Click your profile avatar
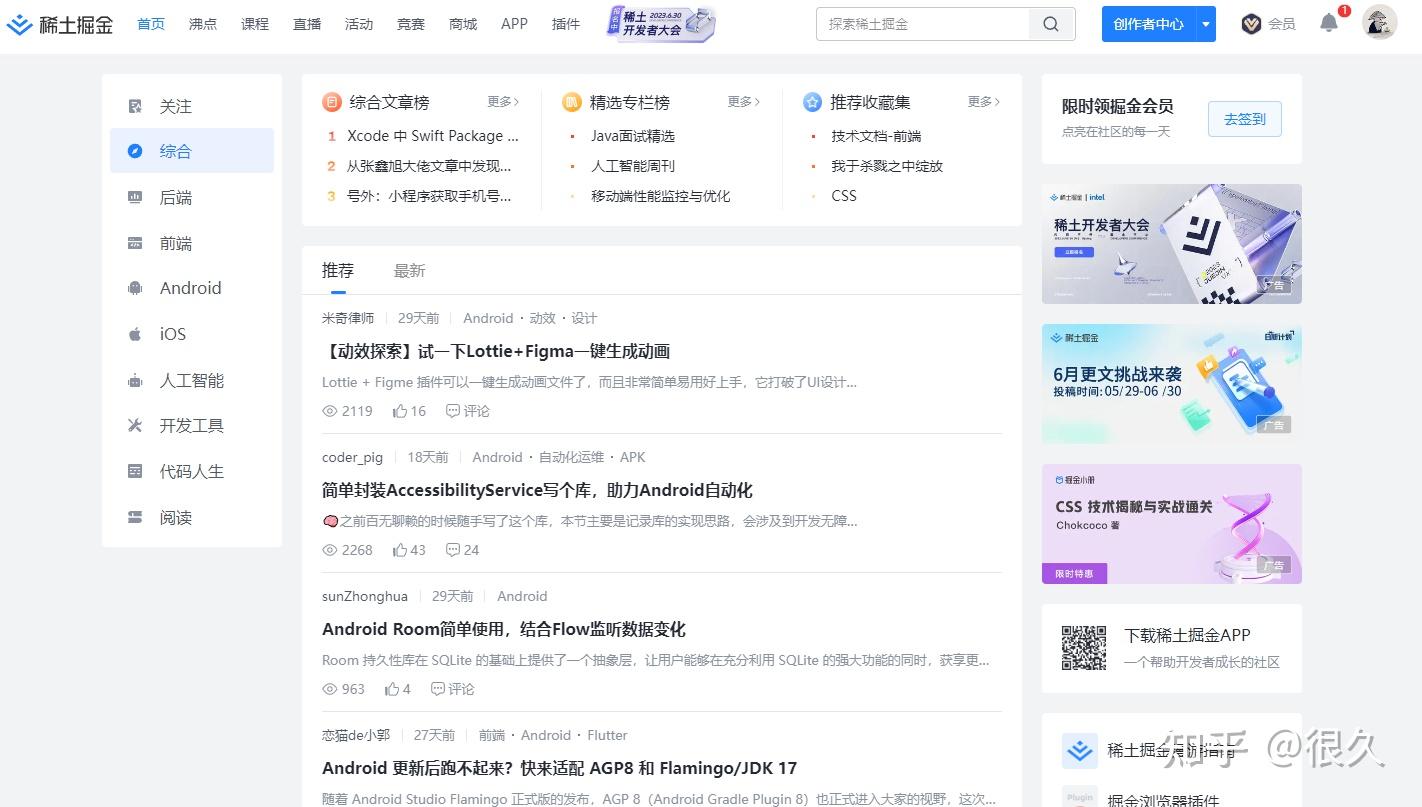The image size is (1422, 807). 1379,22
